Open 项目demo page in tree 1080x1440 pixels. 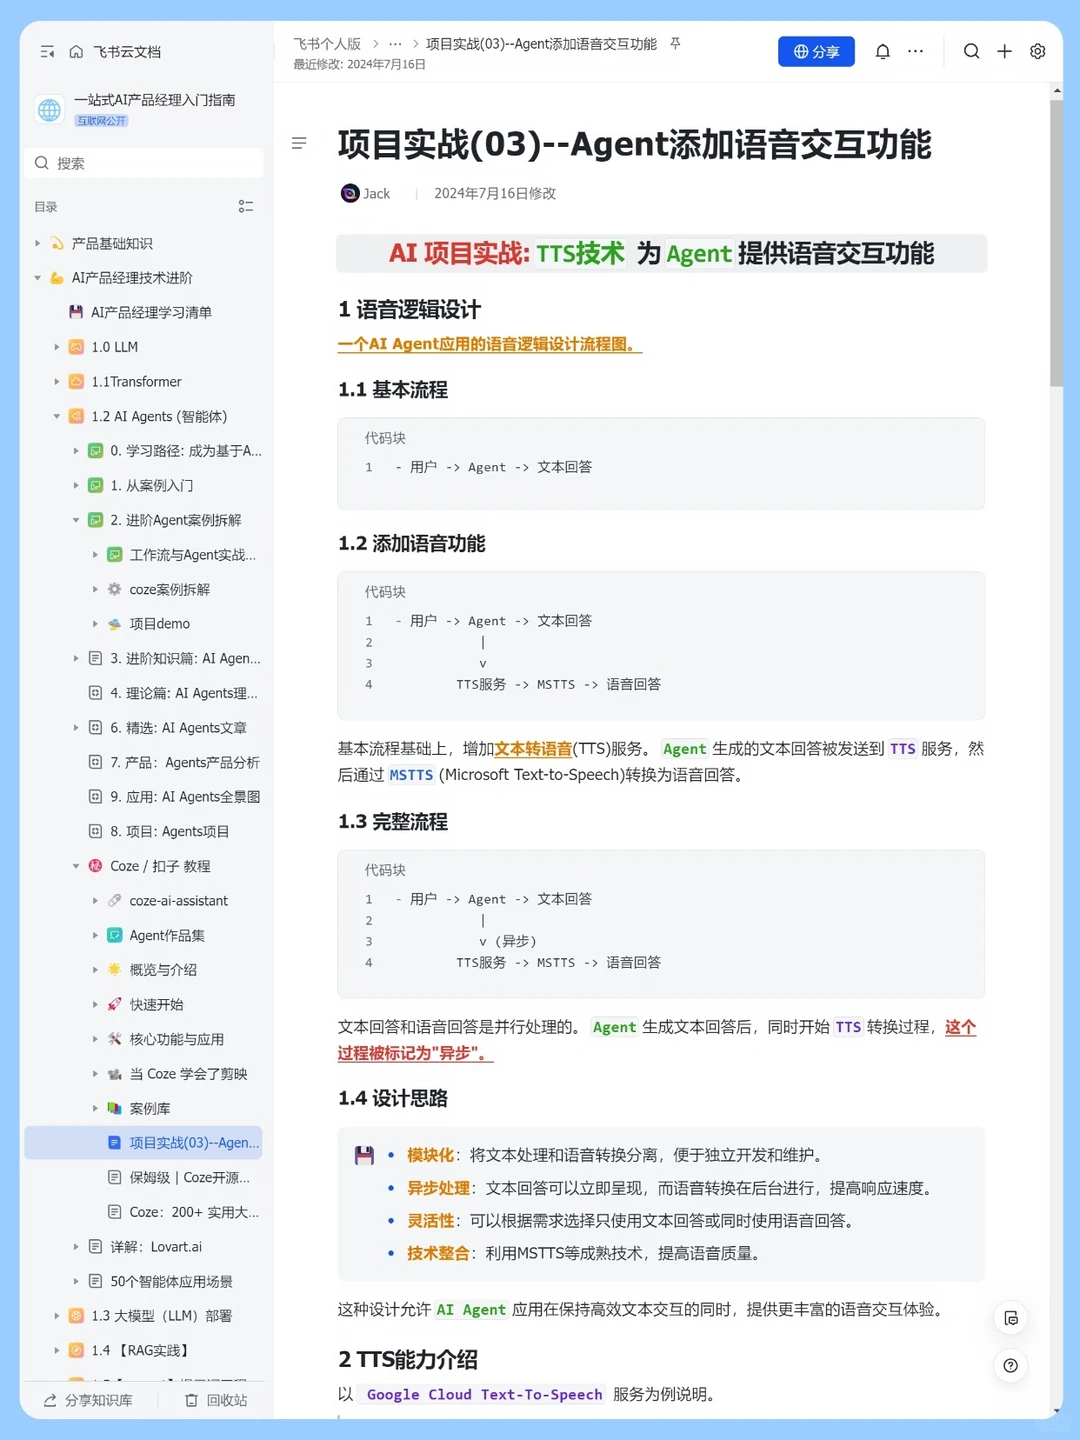click(160, 624)
